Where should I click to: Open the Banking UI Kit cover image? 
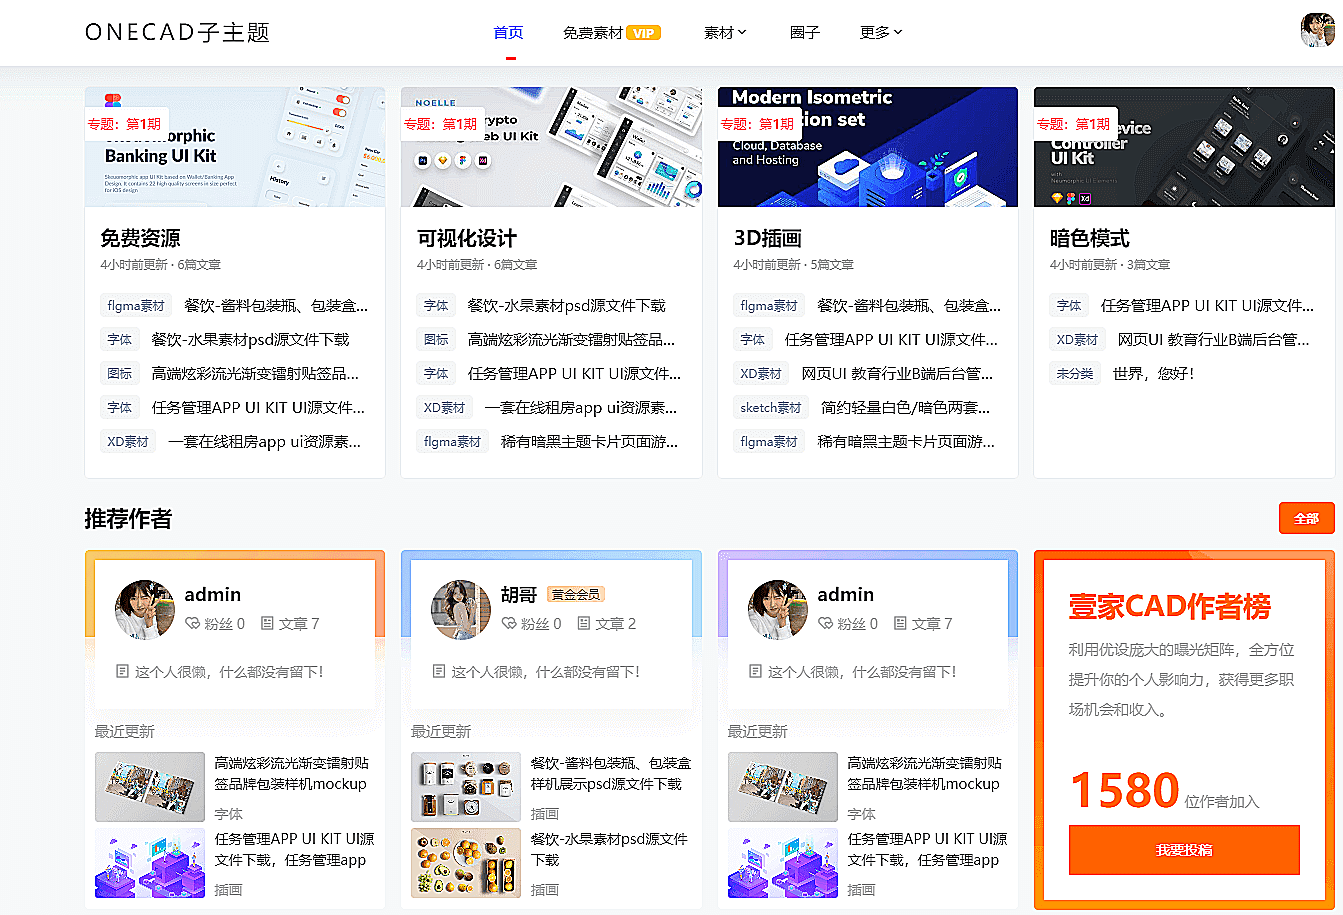tap(235, 147)
